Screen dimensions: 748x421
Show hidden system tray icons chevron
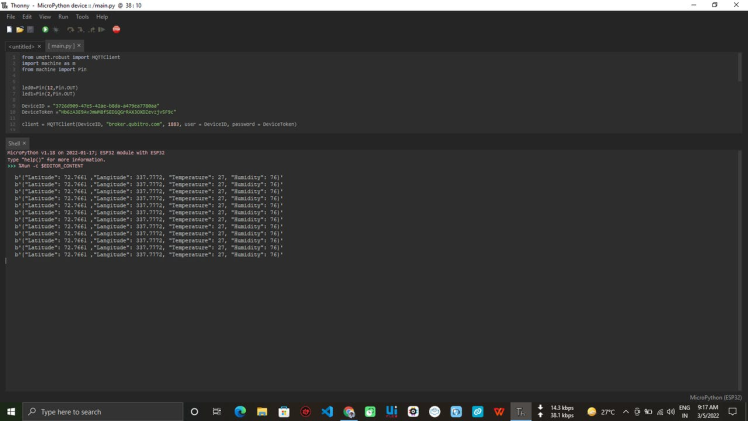point(625,412)
